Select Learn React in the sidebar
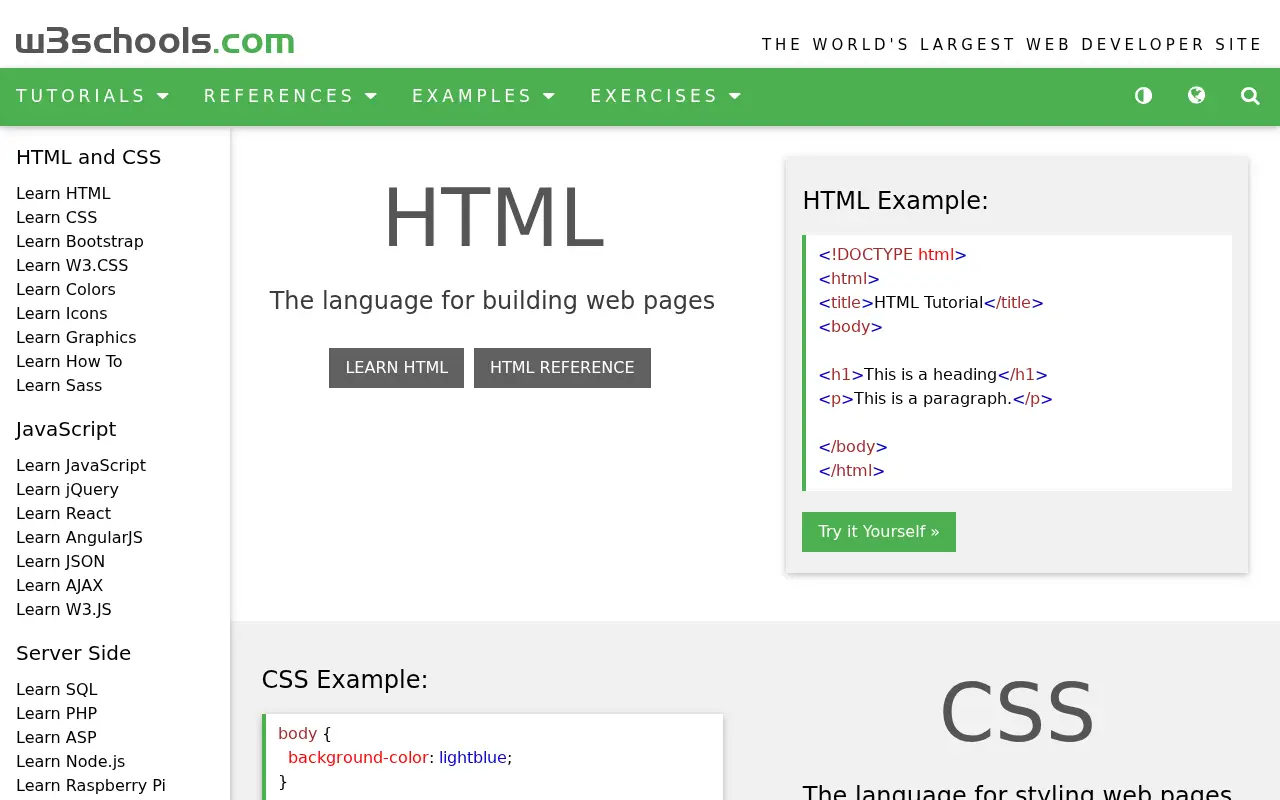Viewport: 1280px width, 800px height. [63, 514]
